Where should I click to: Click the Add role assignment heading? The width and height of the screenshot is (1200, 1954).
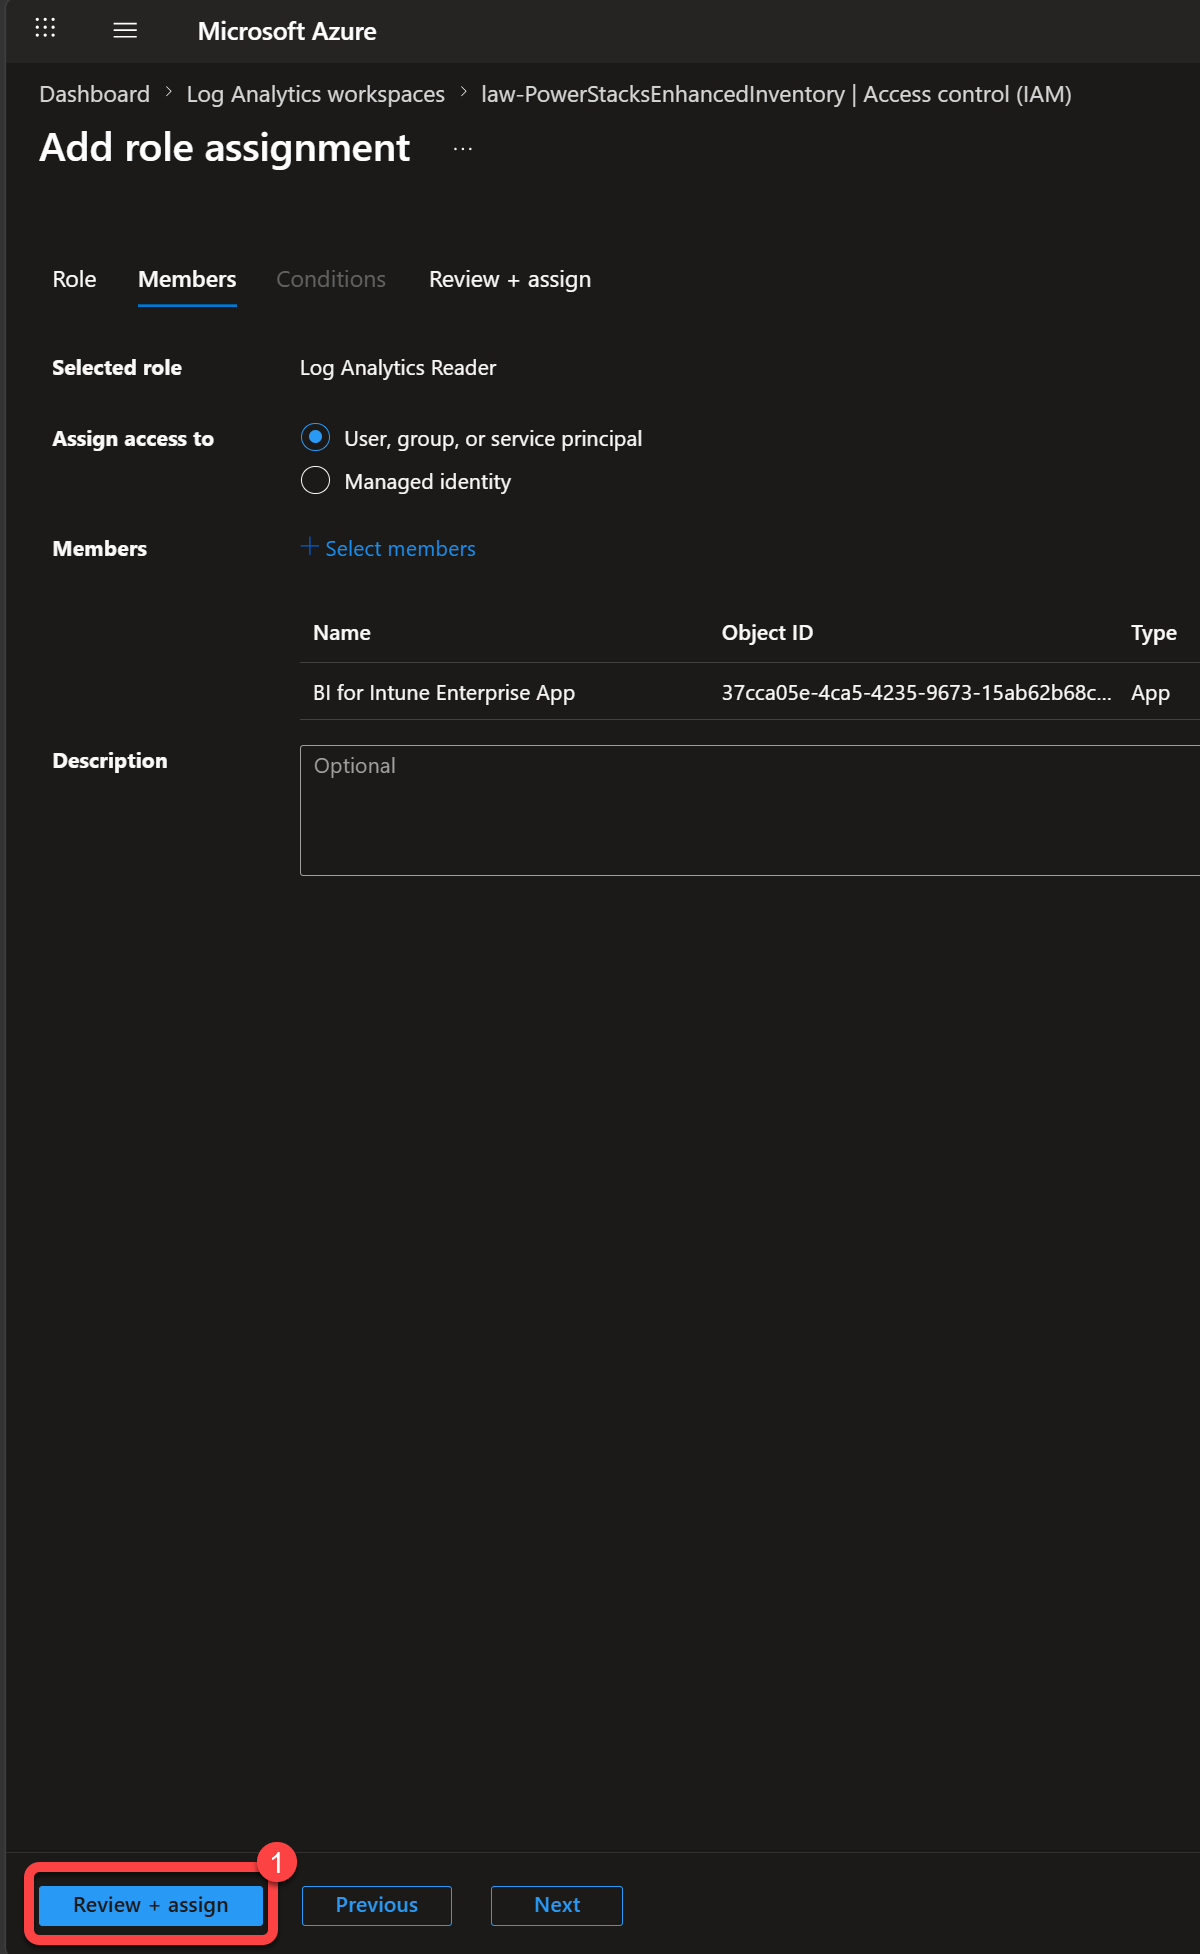pos(225,148)
